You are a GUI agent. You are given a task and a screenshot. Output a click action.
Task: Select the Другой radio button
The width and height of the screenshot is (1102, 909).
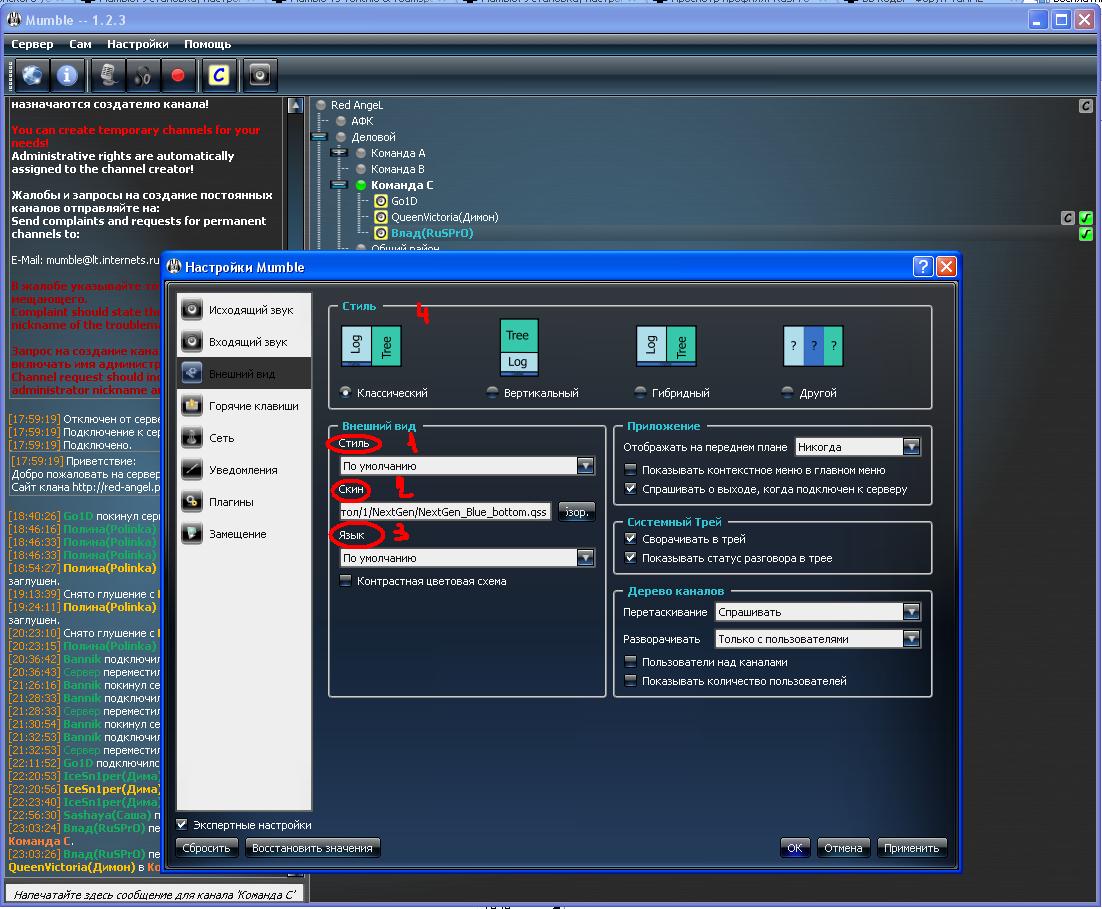click(788, 392)
